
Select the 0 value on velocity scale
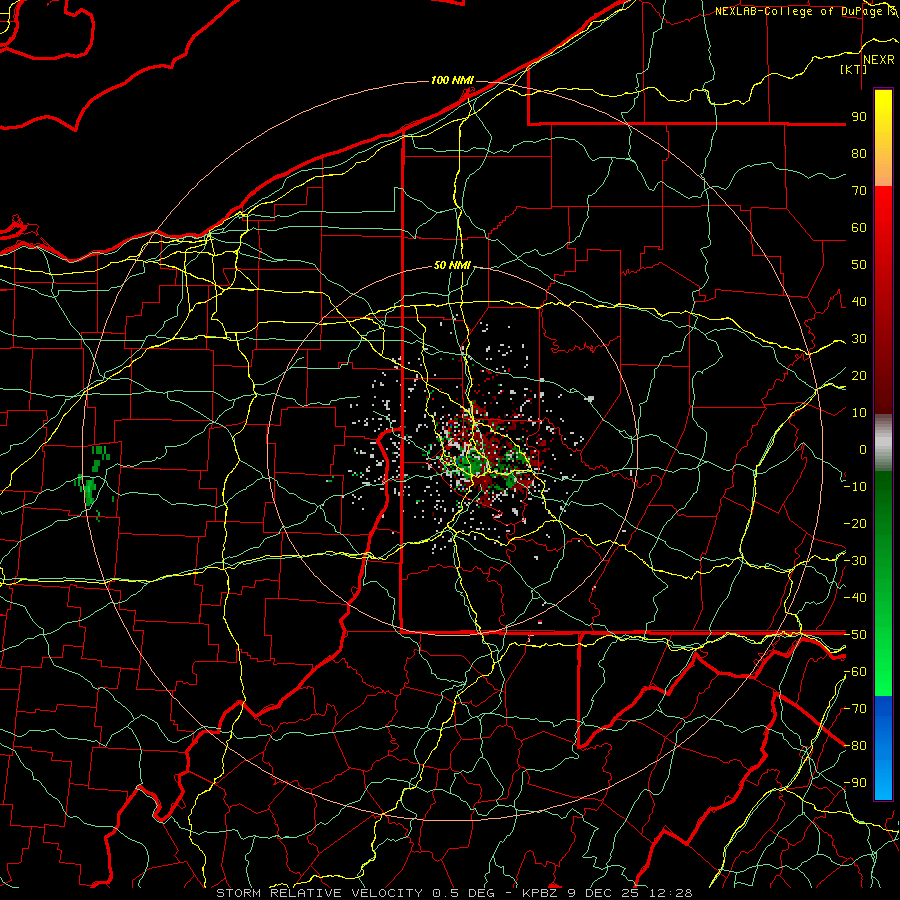pyautogui.click(x=863, y=449)
